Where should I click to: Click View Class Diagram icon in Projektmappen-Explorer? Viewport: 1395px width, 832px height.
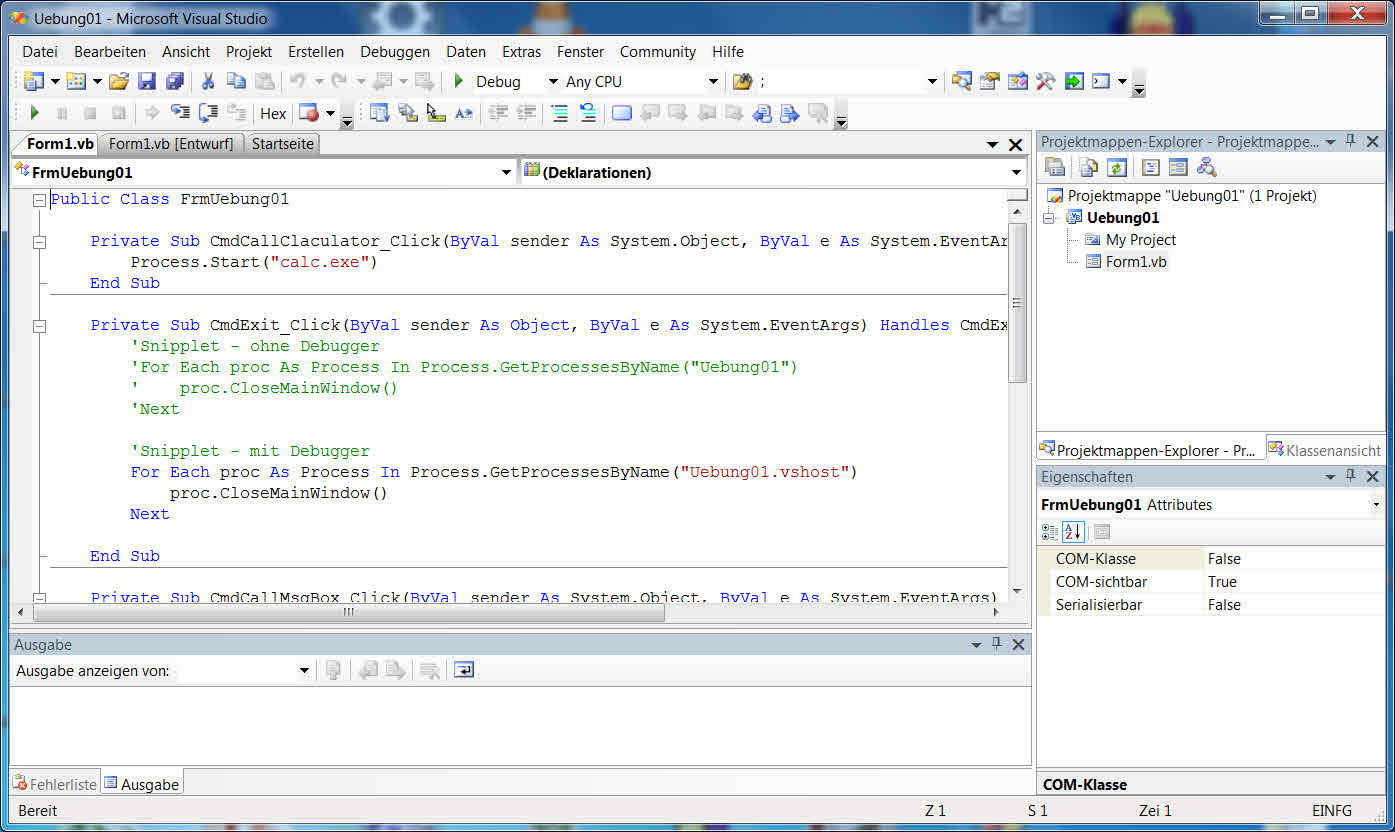tap(1206, 167)
